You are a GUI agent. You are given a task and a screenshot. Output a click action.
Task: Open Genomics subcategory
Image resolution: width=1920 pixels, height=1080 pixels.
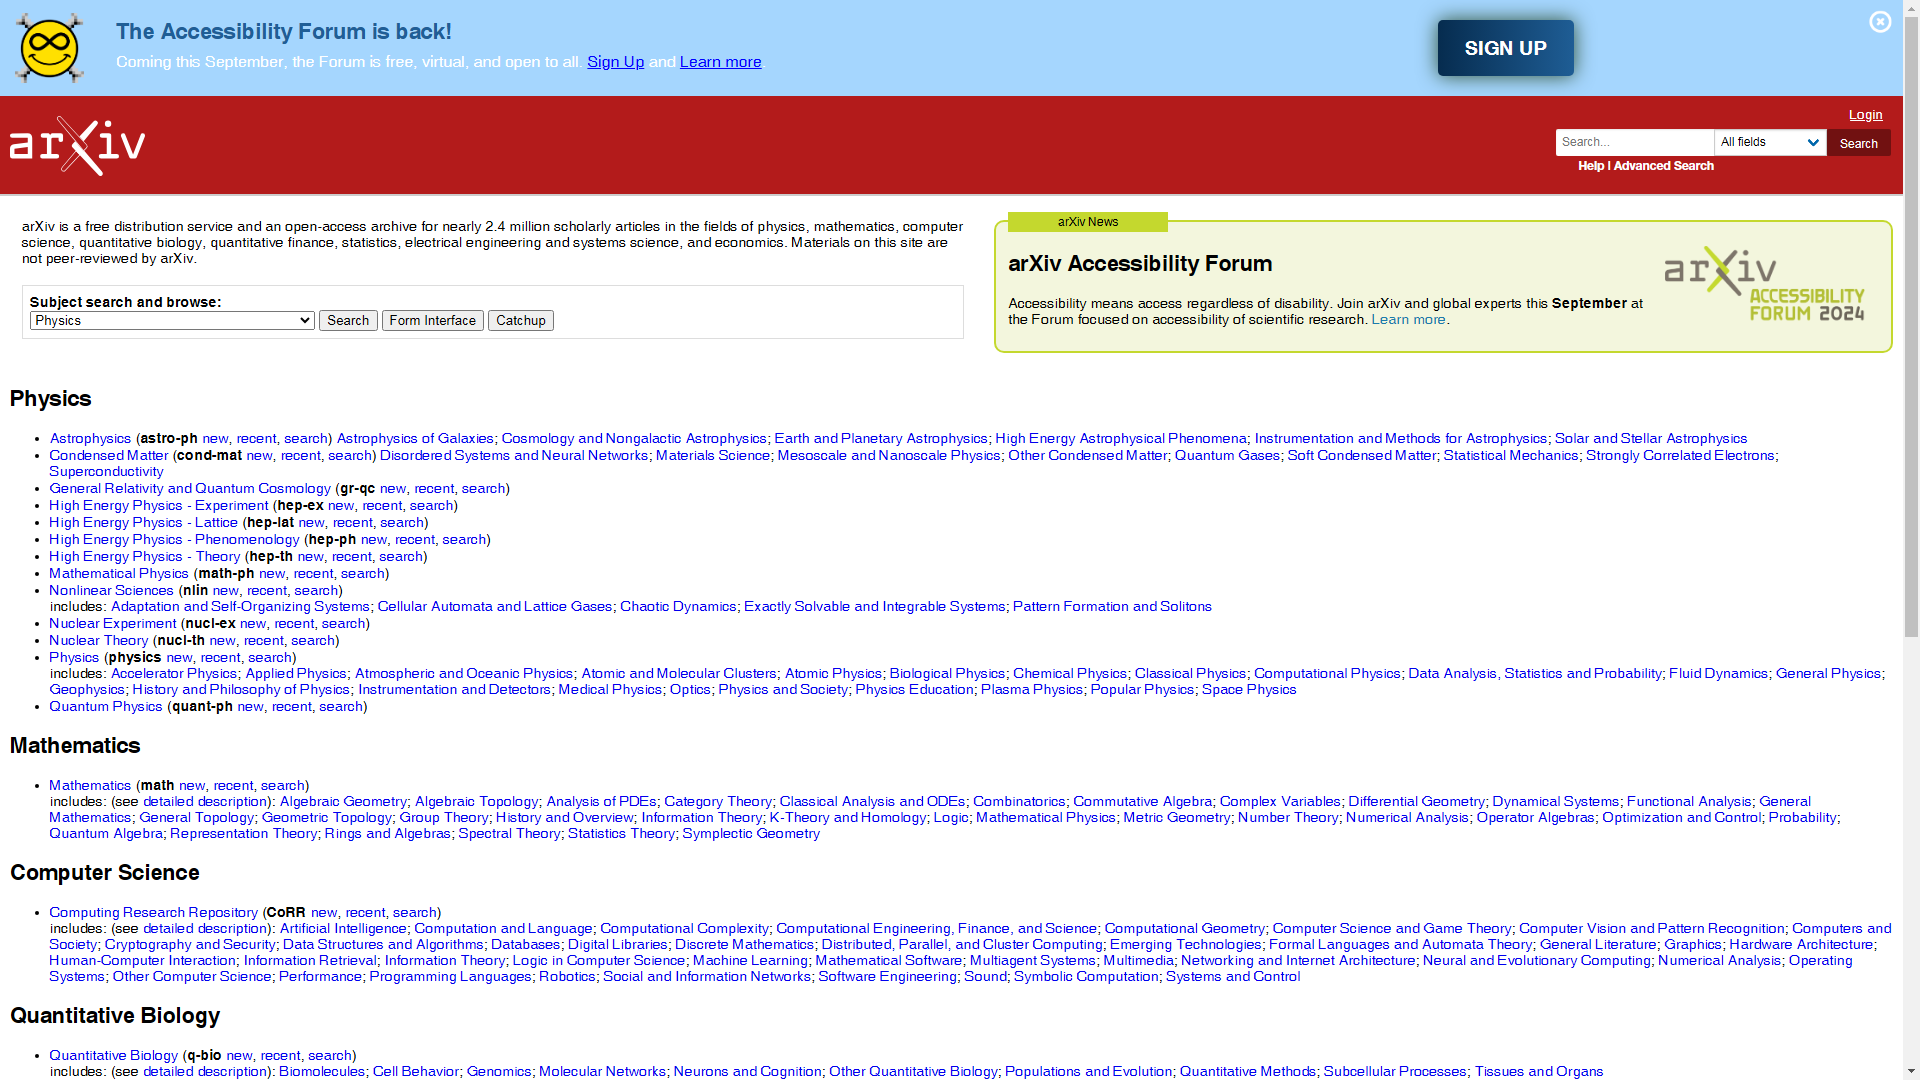tap(499, 1072)
